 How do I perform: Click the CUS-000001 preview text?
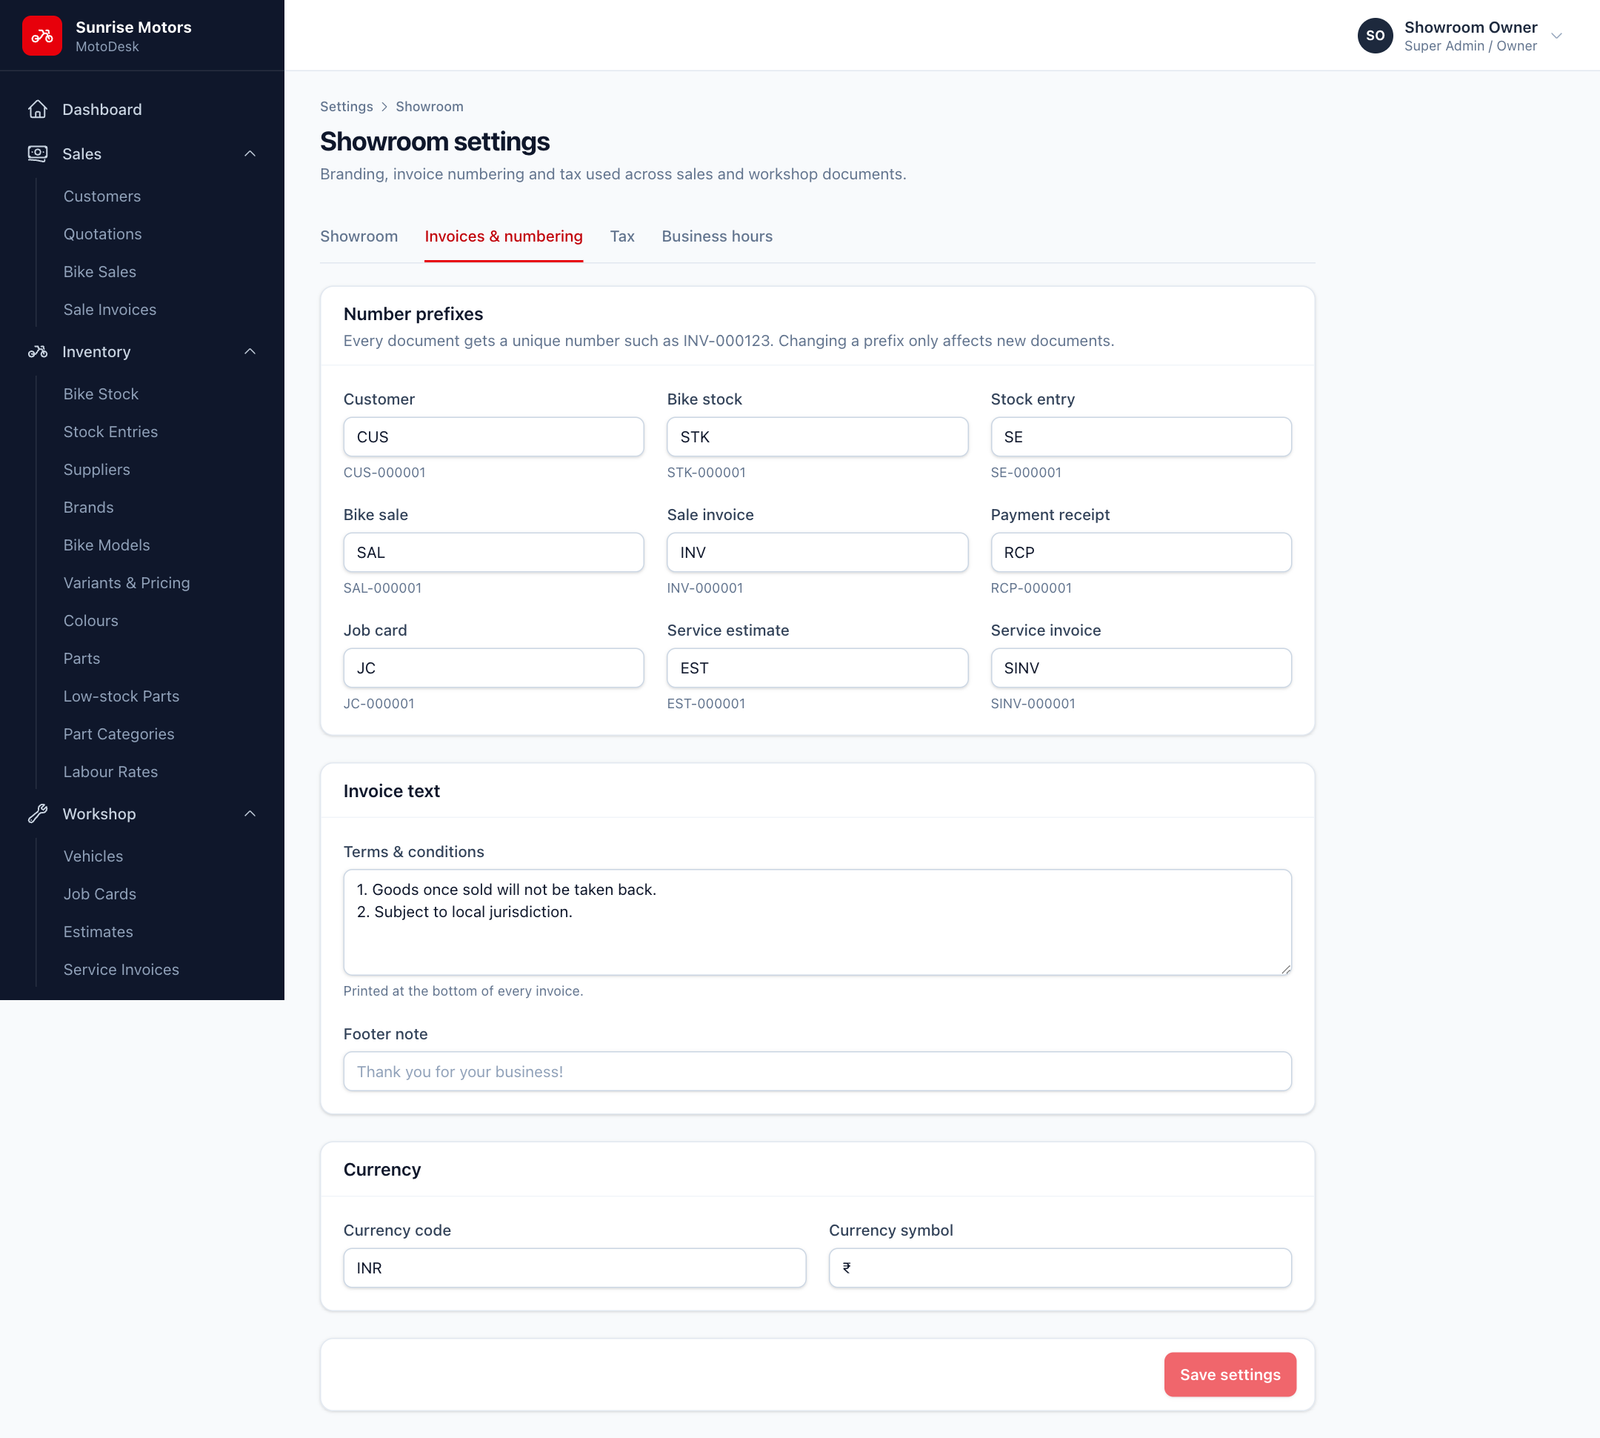384,473
